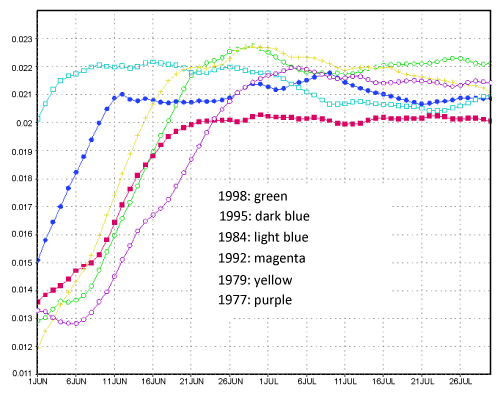Image resolution: width=500 pixels, height=397 pixels.
Task: Click the y-axis label 0.02
Action: 25,123
